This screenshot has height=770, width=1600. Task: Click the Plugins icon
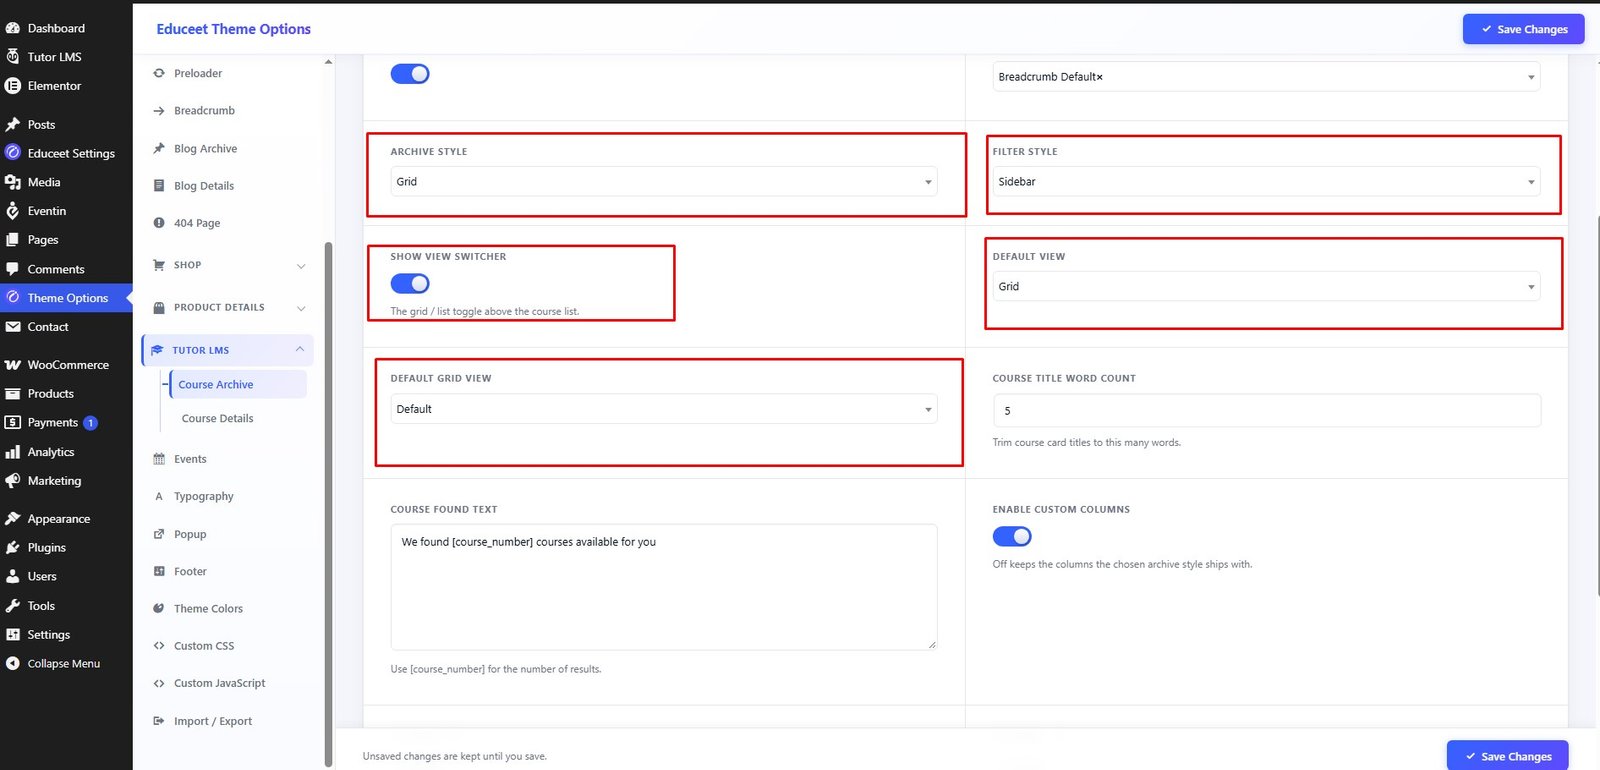(x=13, y=548)
